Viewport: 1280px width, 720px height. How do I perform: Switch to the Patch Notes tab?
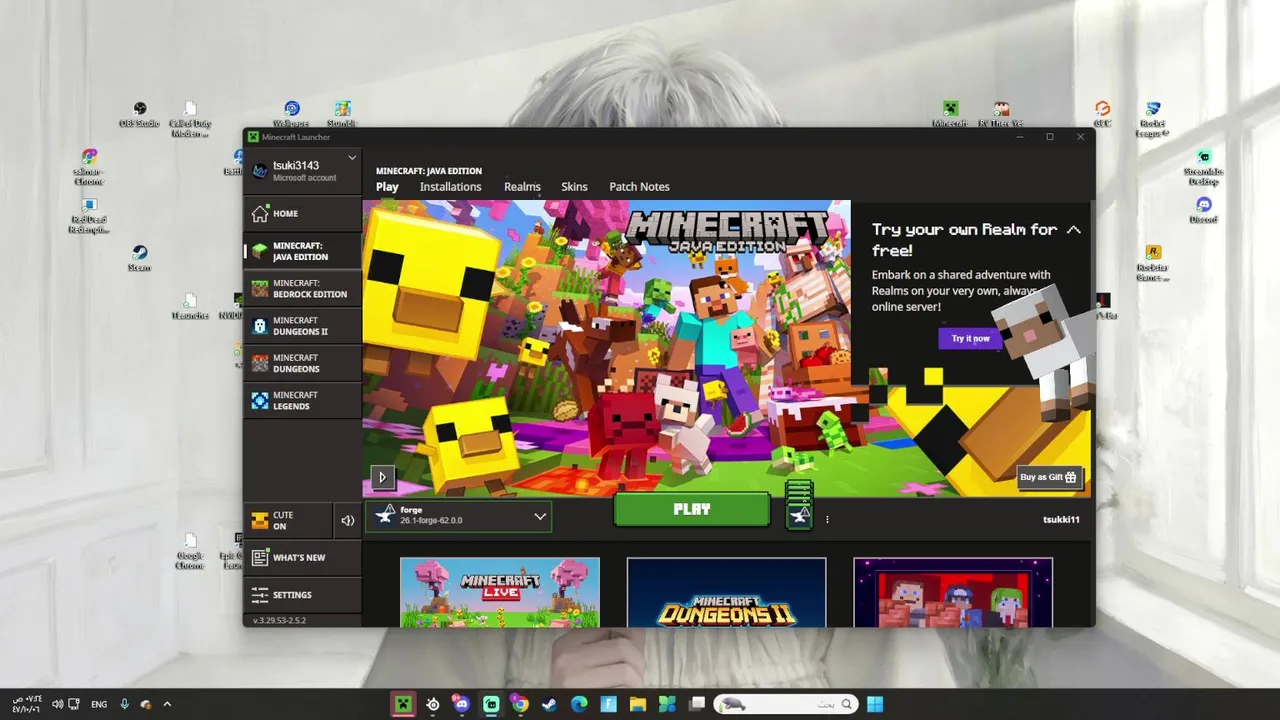(x=639, y=187)
